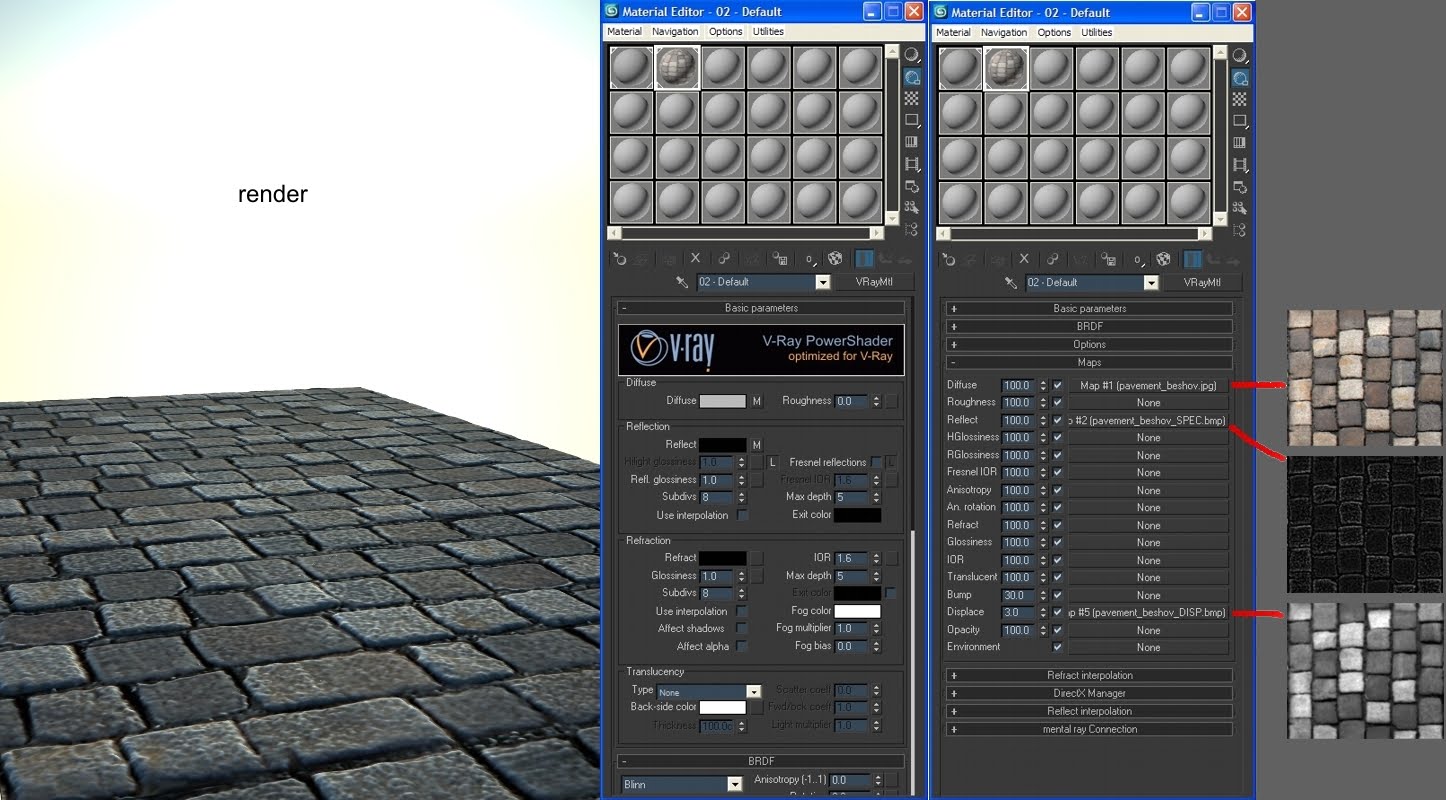Viewport: 1446px width, 800px height.
Task: Toggle checkered Background icon in right Material Editor
Action: point(1240,99)
